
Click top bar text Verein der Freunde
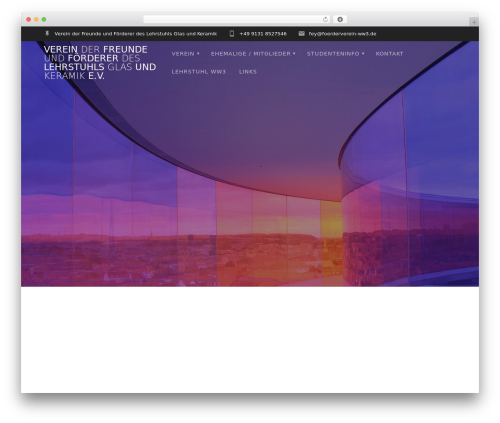point(136,34)
